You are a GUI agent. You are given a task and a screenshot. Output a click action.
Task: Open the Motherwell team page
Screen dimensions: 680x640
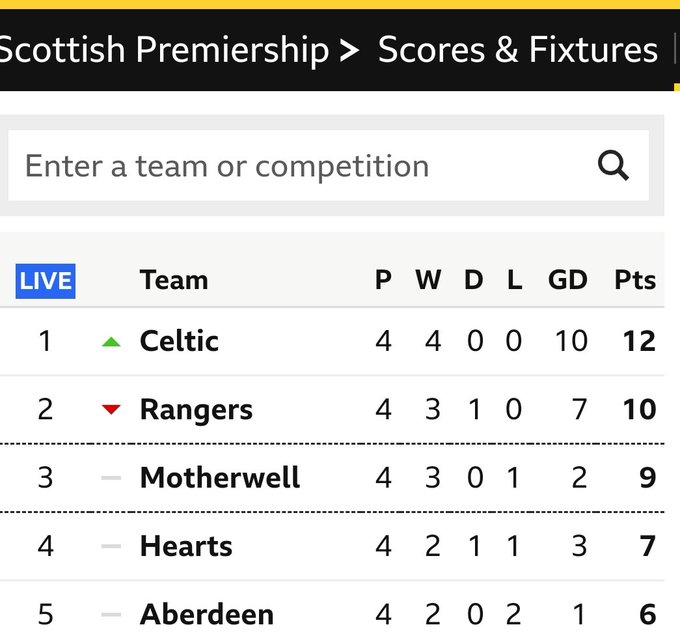(220, 478)
